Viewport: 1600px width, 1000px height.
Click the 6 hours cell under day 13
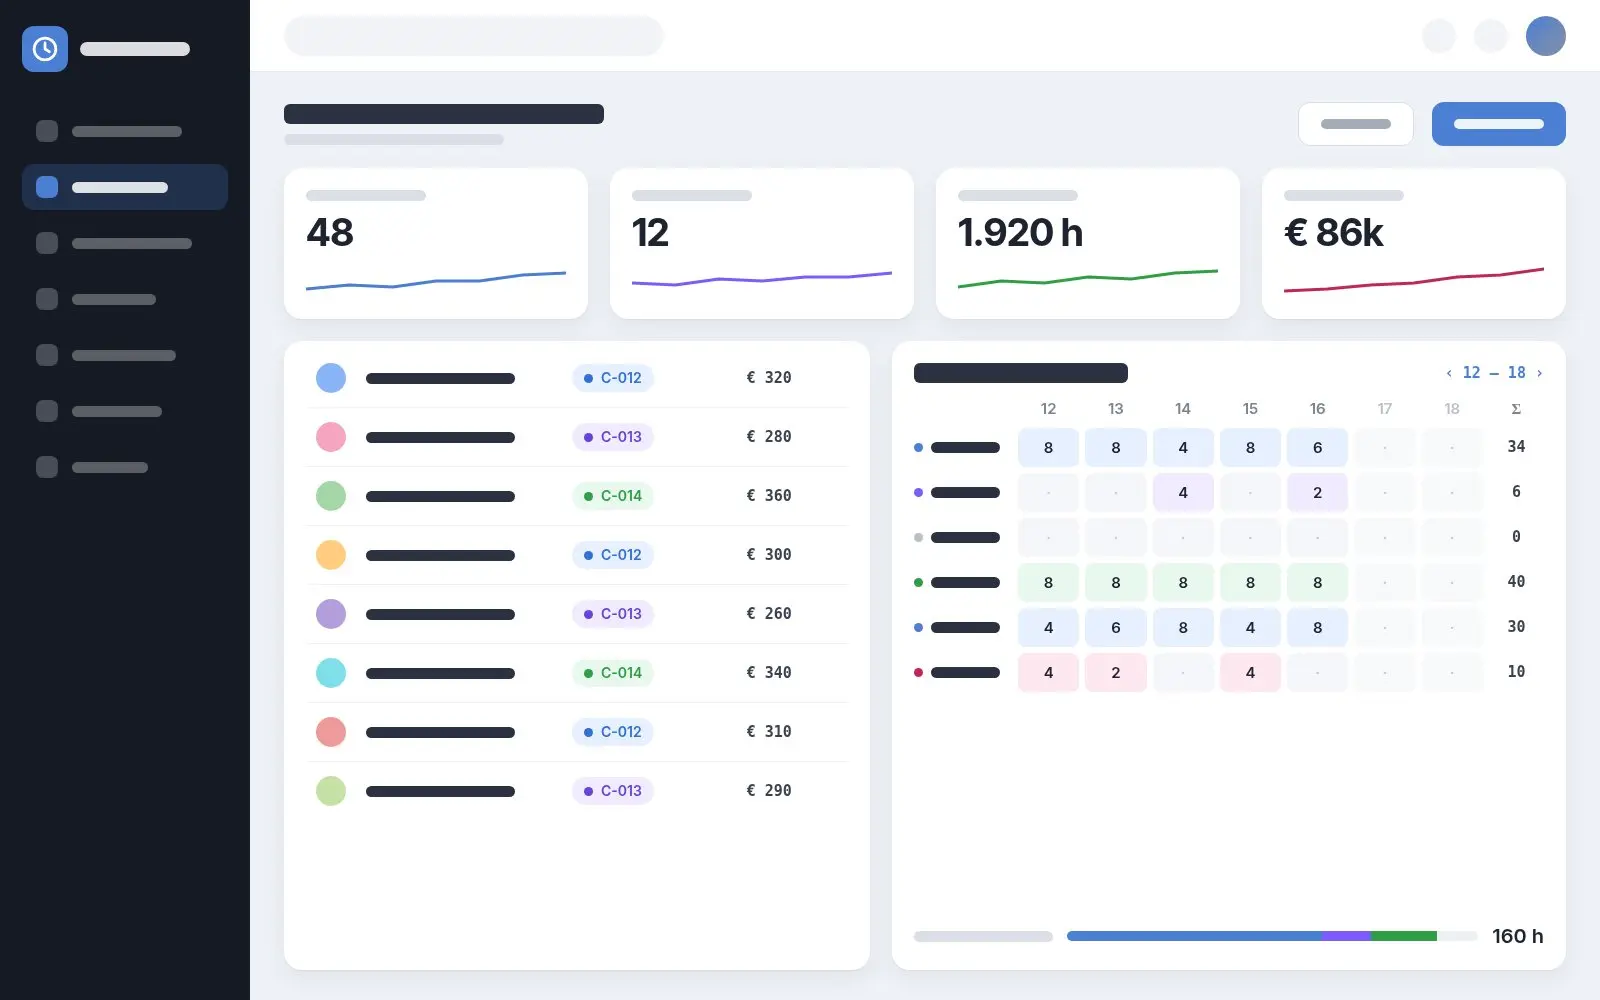tap(1116, 628)
